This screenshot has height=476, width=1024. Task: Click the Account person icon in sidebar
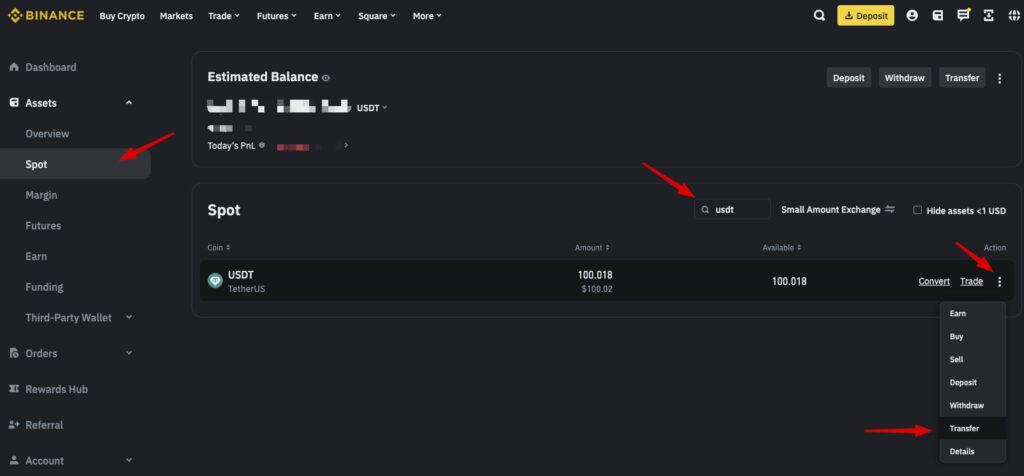14,460
